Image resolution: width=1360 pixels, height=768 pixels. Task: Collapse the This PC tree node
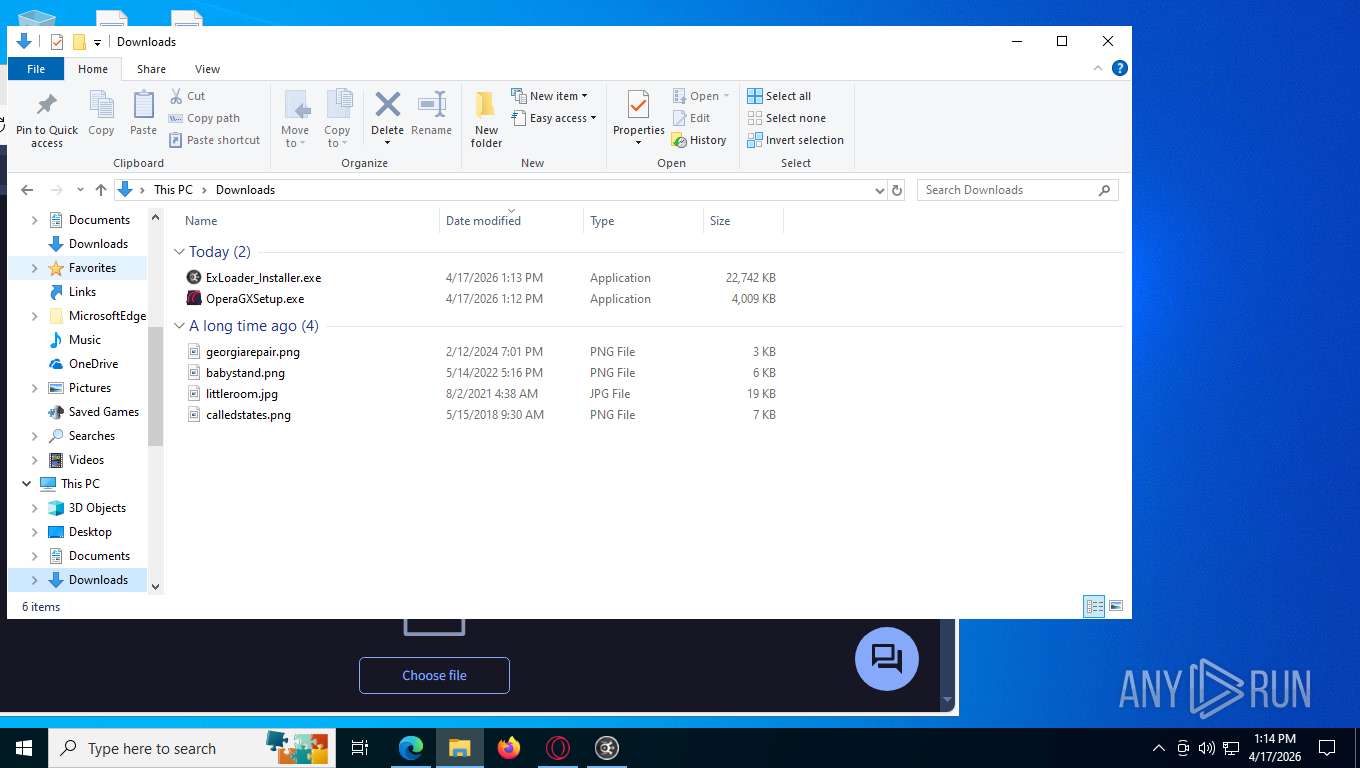point(26,484)
